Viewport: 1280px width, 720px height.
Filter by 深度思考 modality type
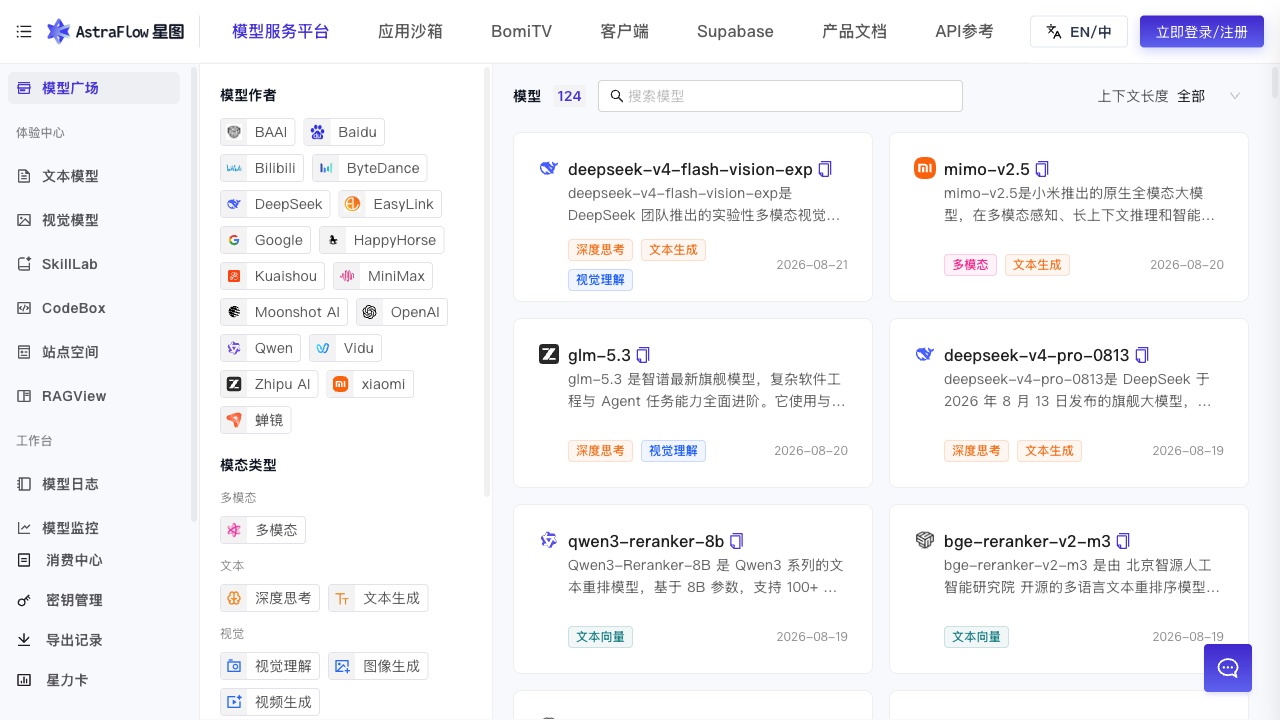270,598
